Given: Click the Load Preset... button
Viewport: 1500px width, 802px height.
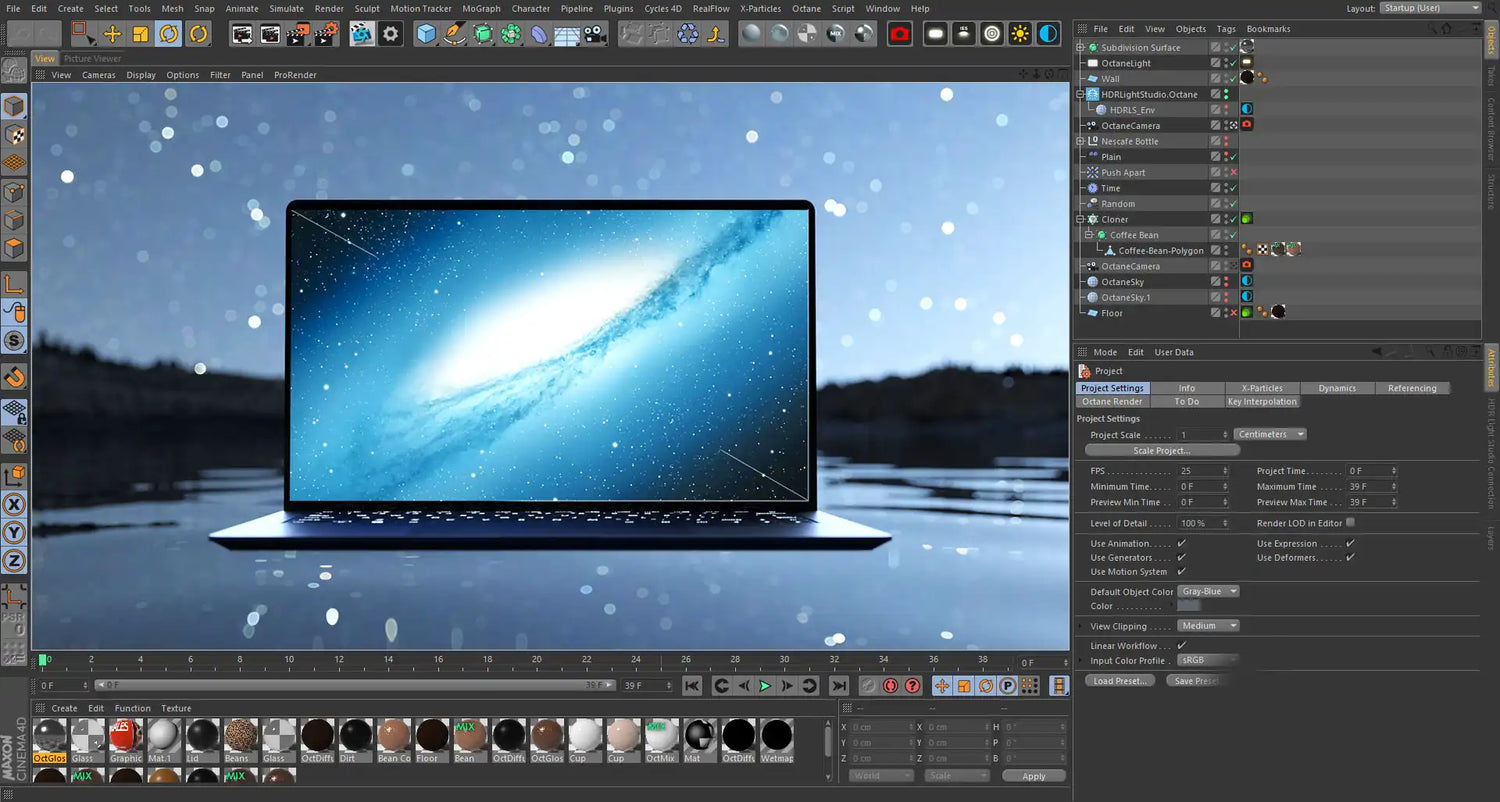Looking at the screenshot, I should pyautogui.click(x=1119, y=681).
